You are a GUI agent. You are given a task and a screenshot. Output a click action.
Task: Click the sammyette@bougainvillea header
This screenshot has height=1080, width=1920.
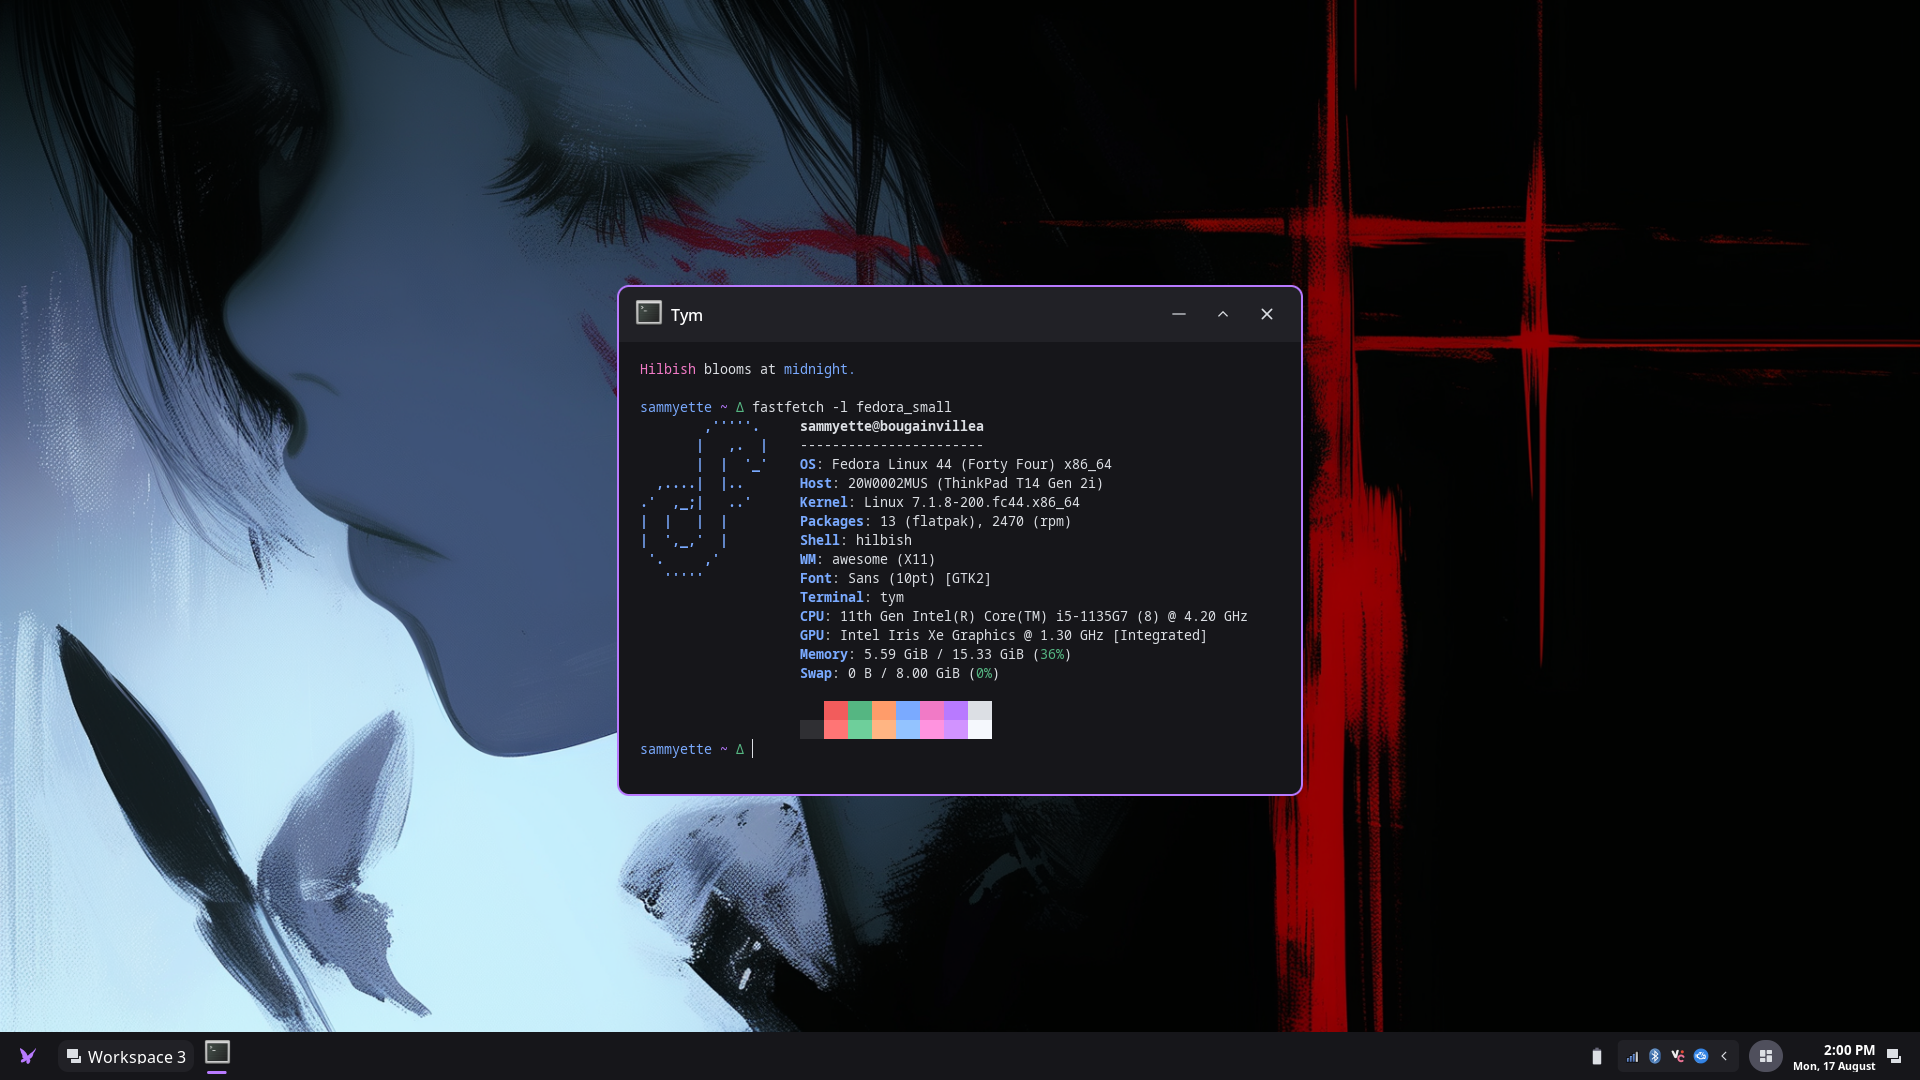892,426
